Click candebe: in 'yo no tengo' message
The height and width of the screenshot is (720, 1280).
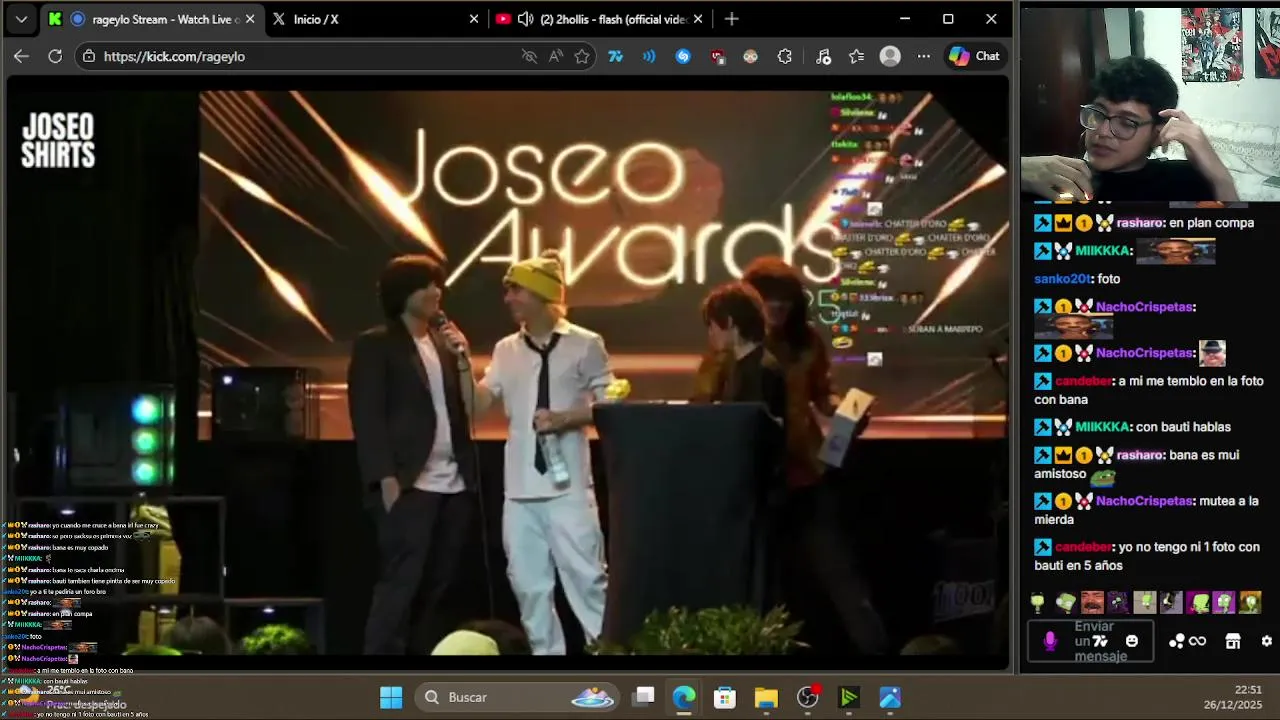coord(1085,547)
